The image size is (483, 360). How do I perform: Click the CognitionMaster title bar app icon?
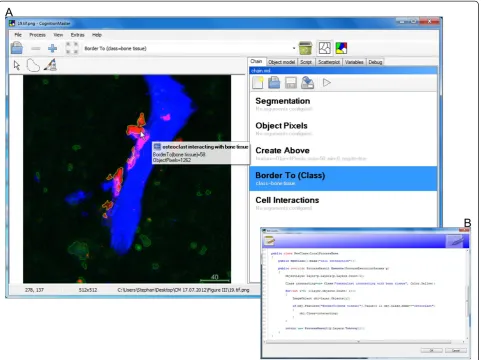point(12,23)
